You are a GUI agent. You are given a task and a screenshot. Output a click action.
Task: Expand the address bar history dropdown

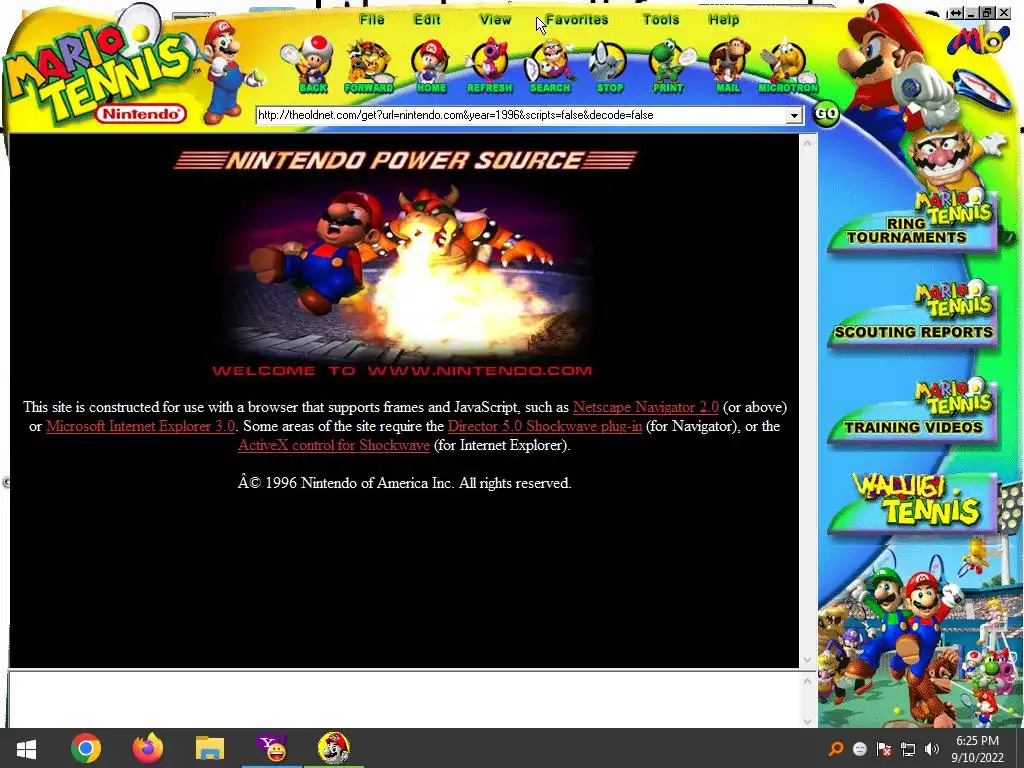793,116
